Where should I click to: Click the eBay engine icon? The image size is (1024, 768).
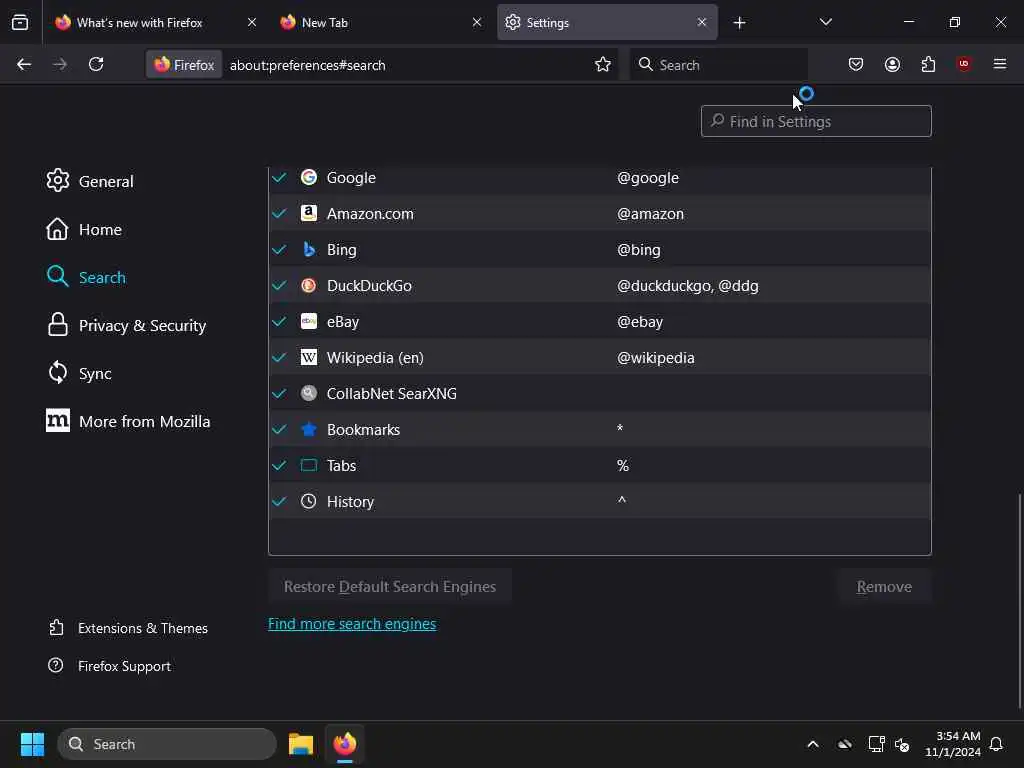pos(309,321)
